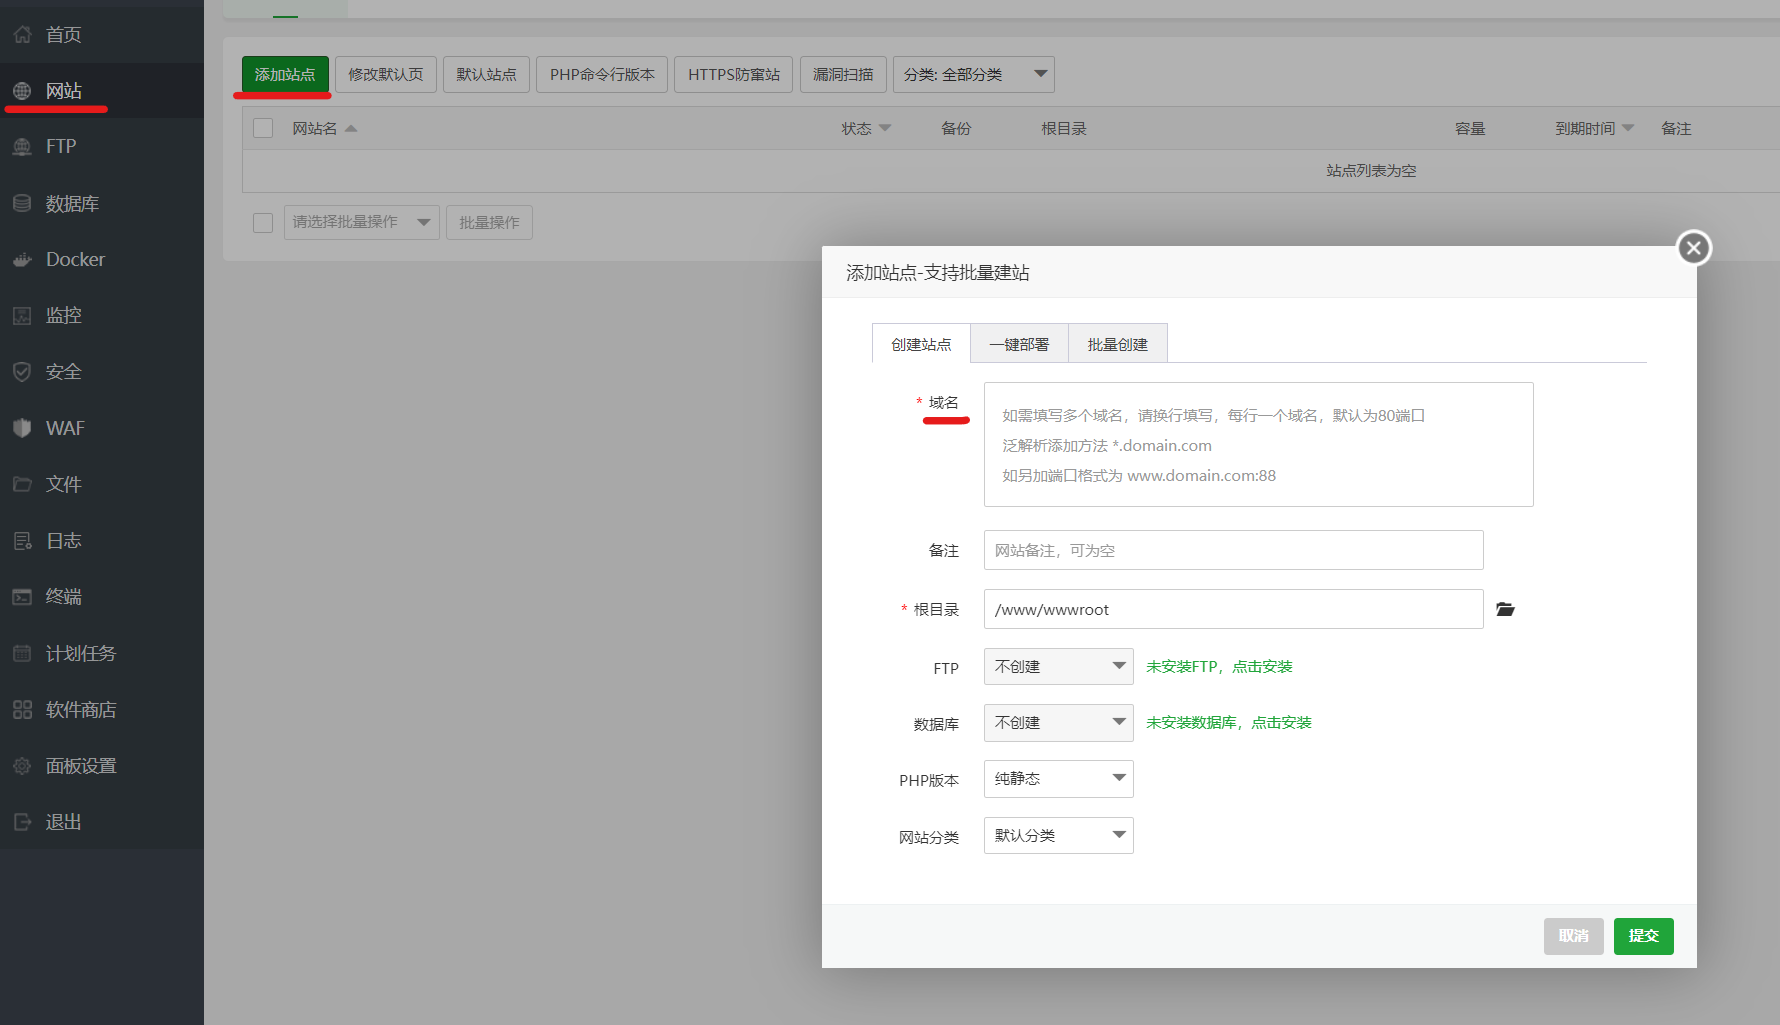
Task: Focus the 备注 input field
Action: tap(1233, 550)
